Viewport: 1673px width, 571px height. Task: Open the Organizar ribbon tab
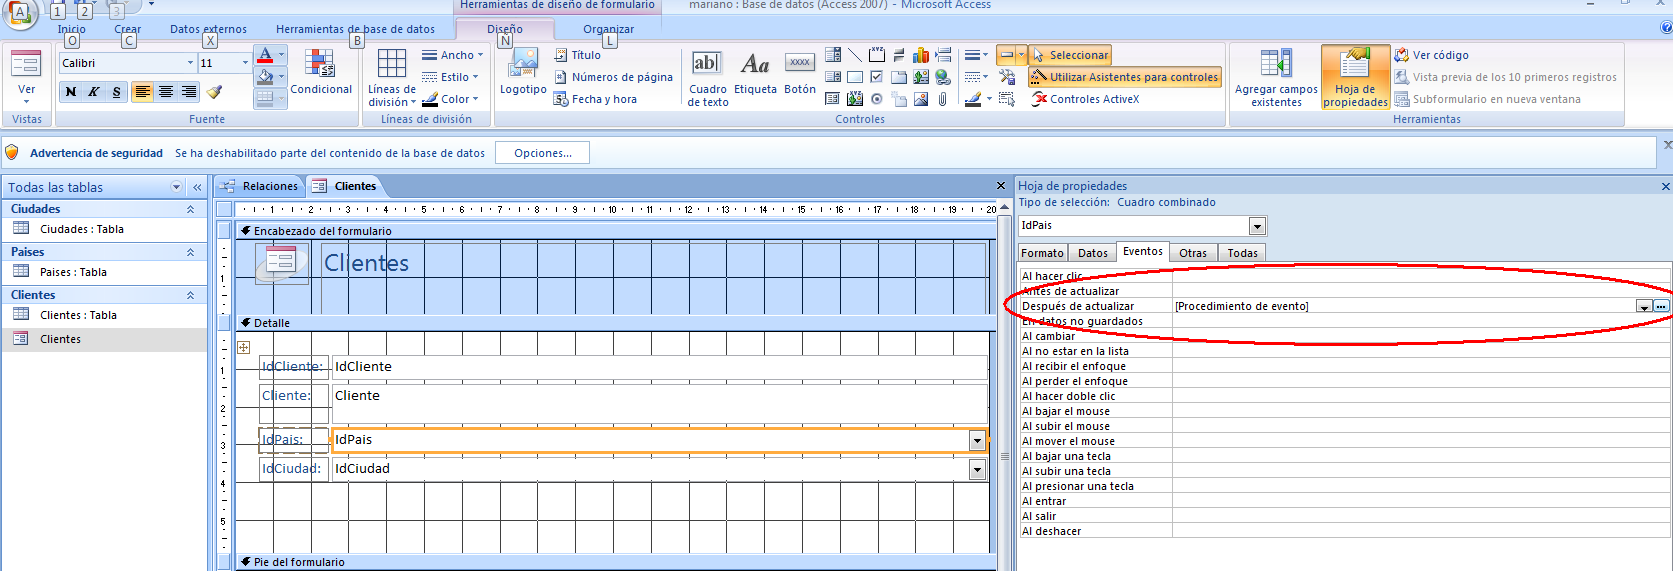coord(608,29)
